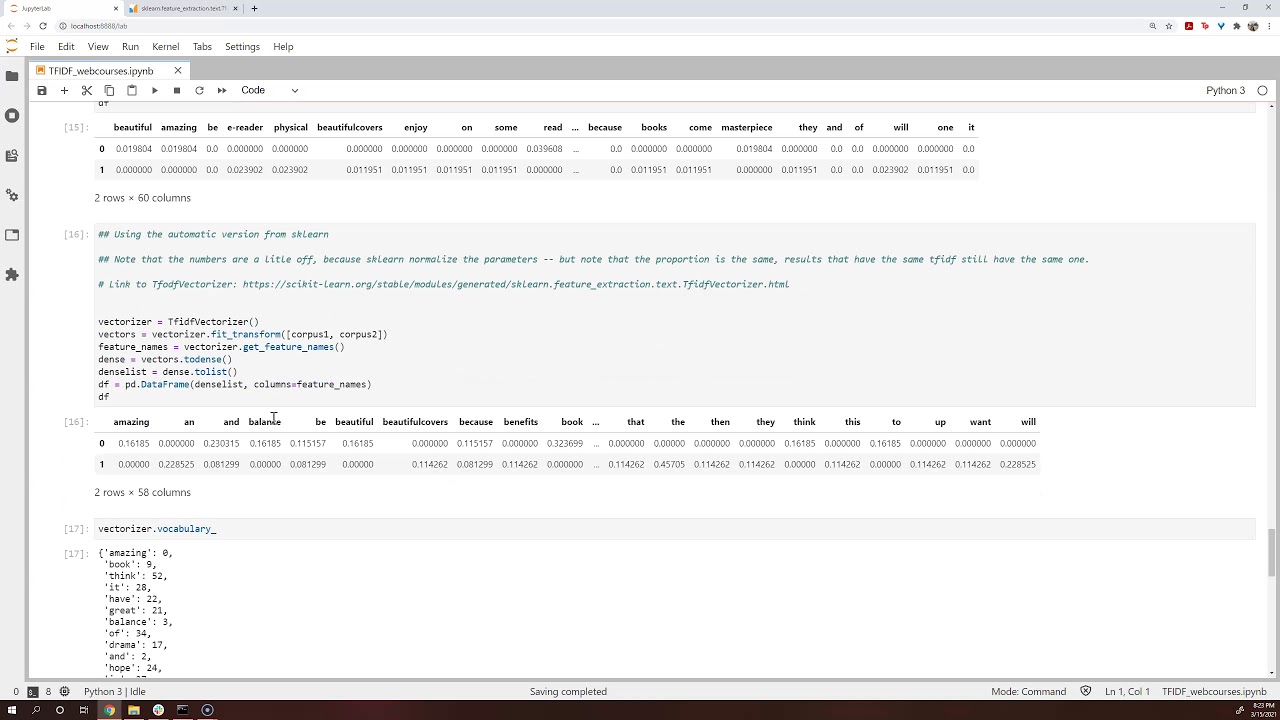Image resolution: width=1280 pixels, height=720 pixels.
Task: Open Extension Manager puzzle sidebar icon
Action: point(12,274)
